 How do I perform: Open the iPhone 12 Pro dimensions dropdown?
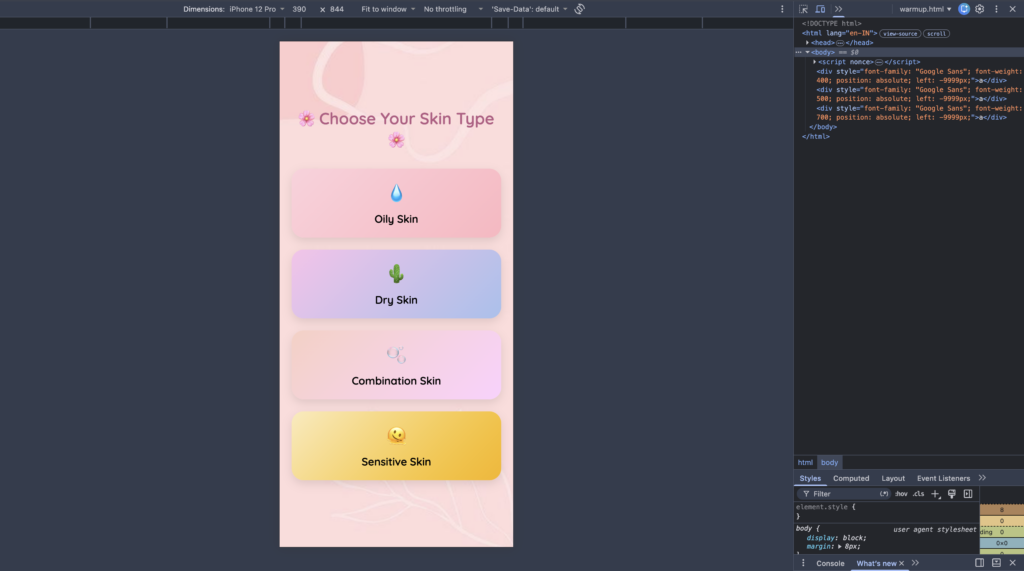pos(257,9)
